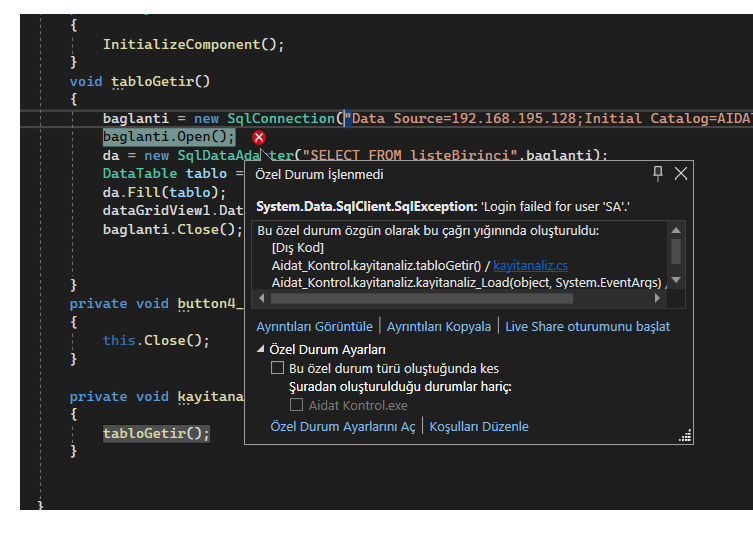Click Ayrıntıları Kopyala link
The image size is (753, 535).
[439, 327]
